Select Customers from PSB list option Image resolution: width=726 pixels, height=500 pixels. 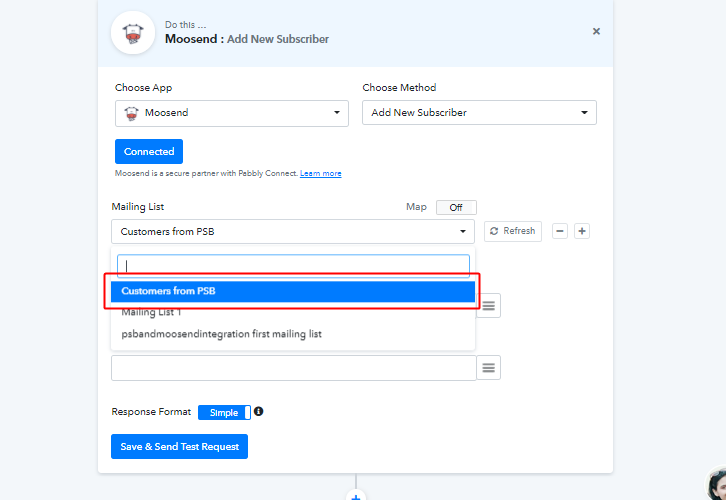click(293, 291)
